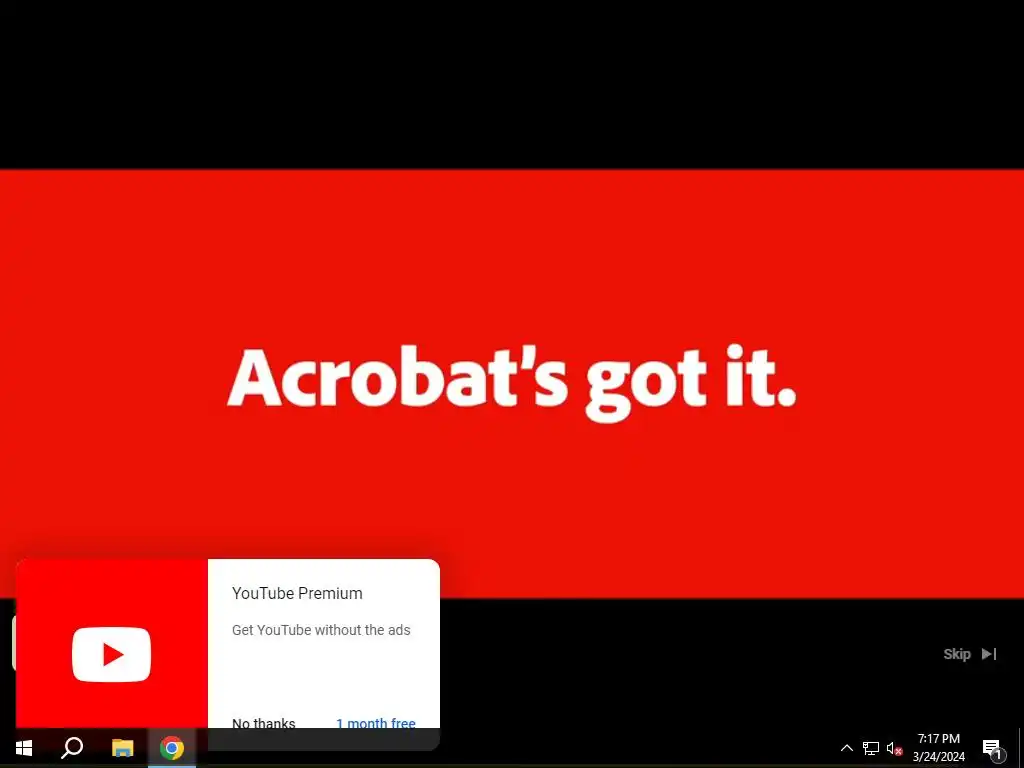Image resolution: width=1024 pixels, height=768 pixels.
Task: Open network status icon in tray
Action: (x=871, y=748)
